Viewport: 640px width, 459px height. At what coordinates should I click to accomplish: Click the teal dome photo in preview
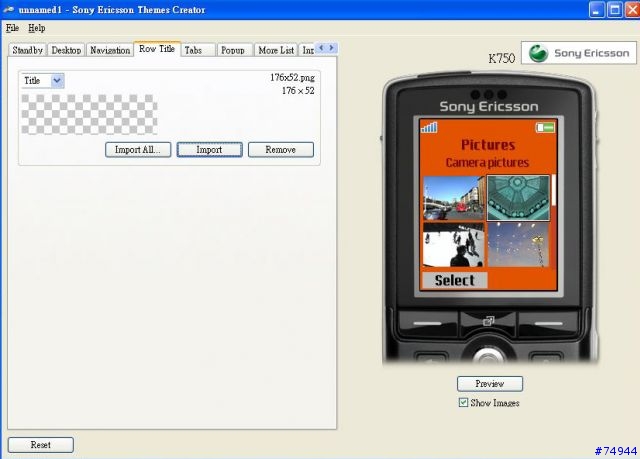[x=518, y=198]
